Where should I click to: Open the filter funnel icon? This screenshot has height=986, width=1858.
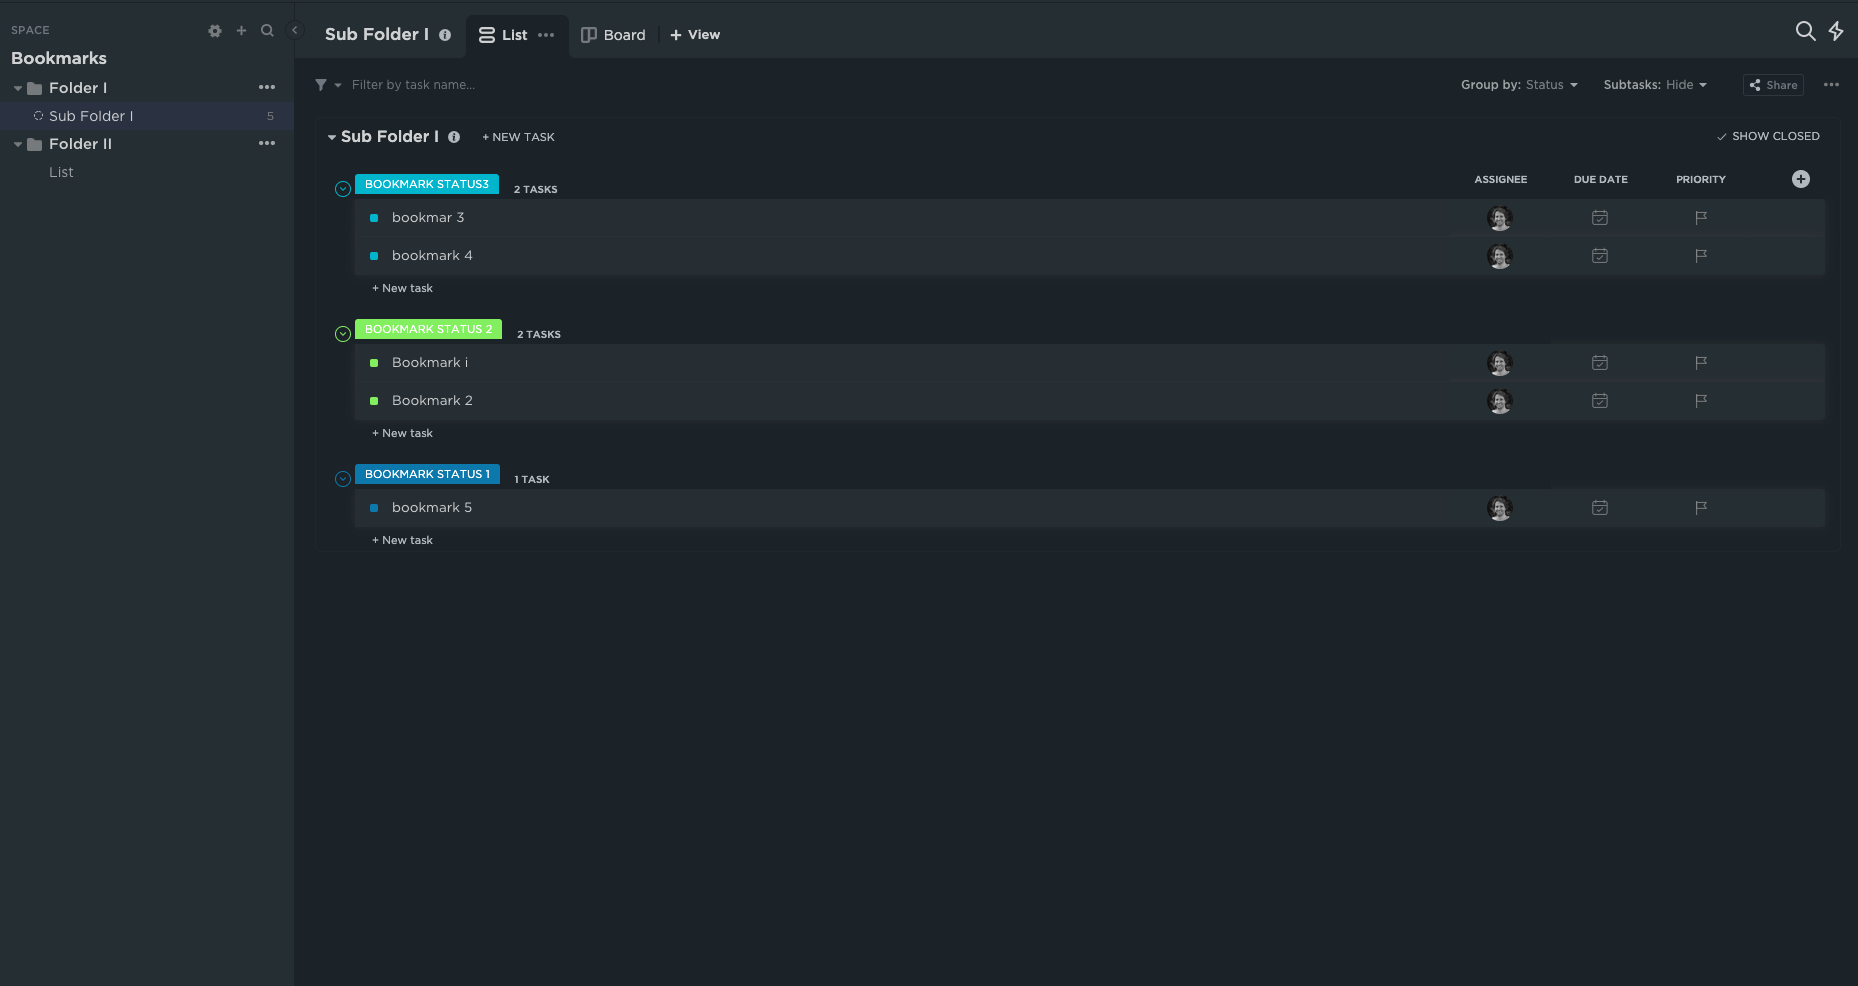[x=321, y=85]
